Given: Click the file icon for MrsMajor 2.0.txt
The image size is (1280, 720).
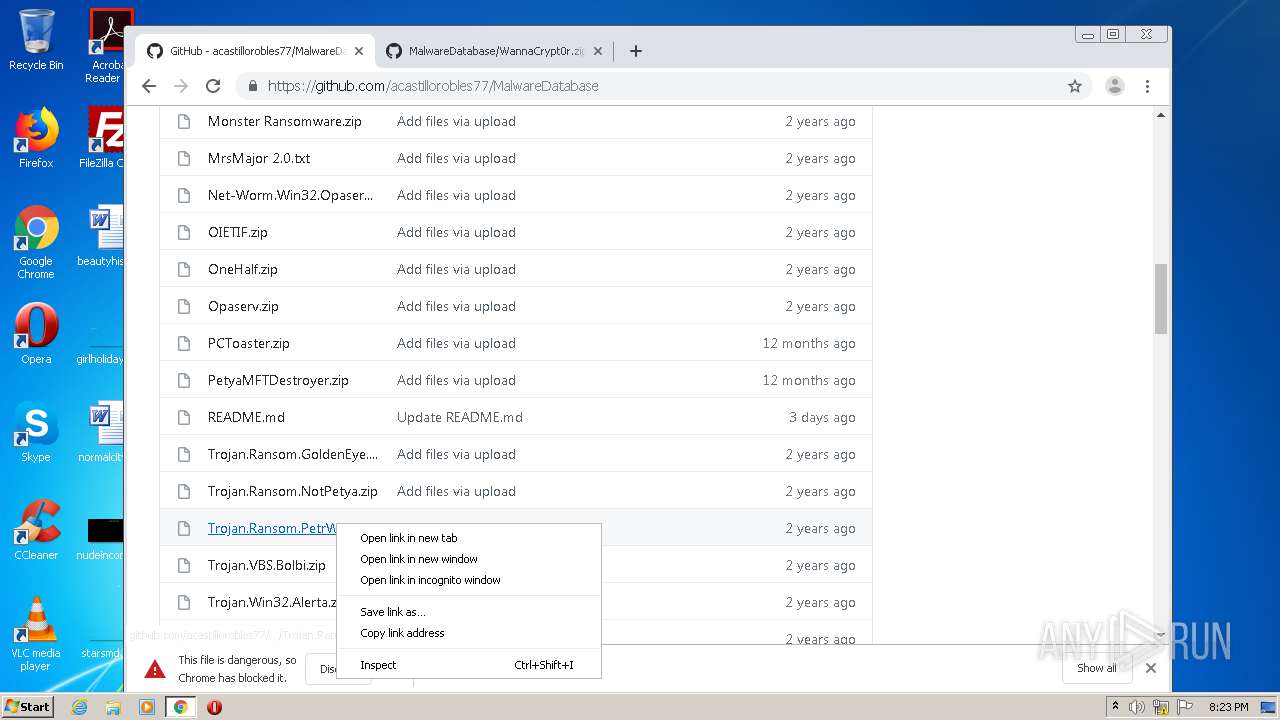Looking at the screenshot, I should click(183, 158).
